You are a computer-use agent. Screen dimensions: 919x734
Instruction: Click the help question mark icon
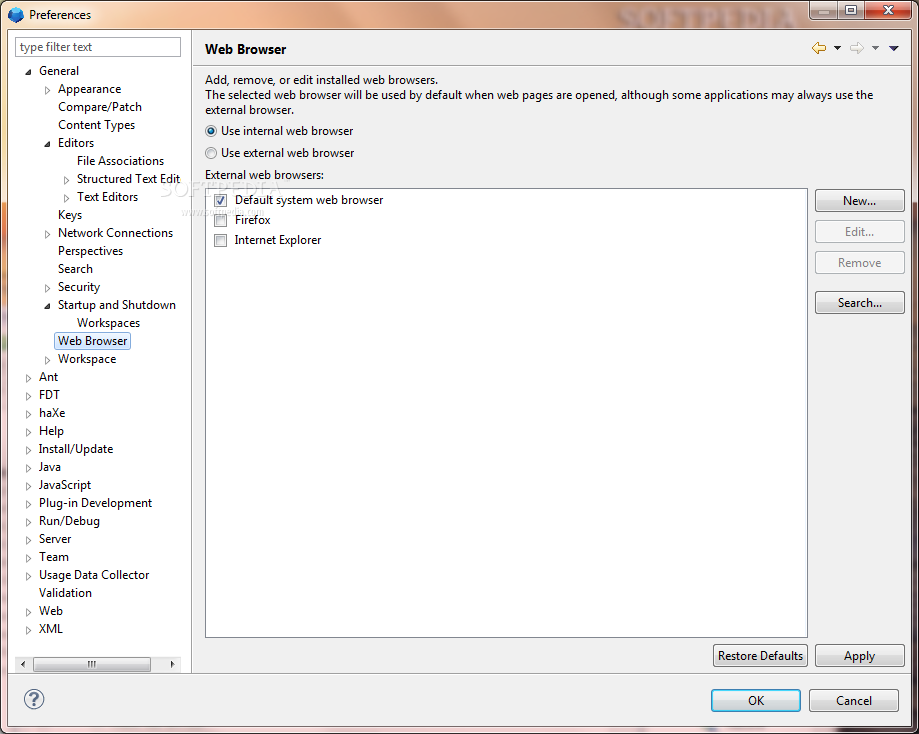pyautogui.click(x=34, y=699)
